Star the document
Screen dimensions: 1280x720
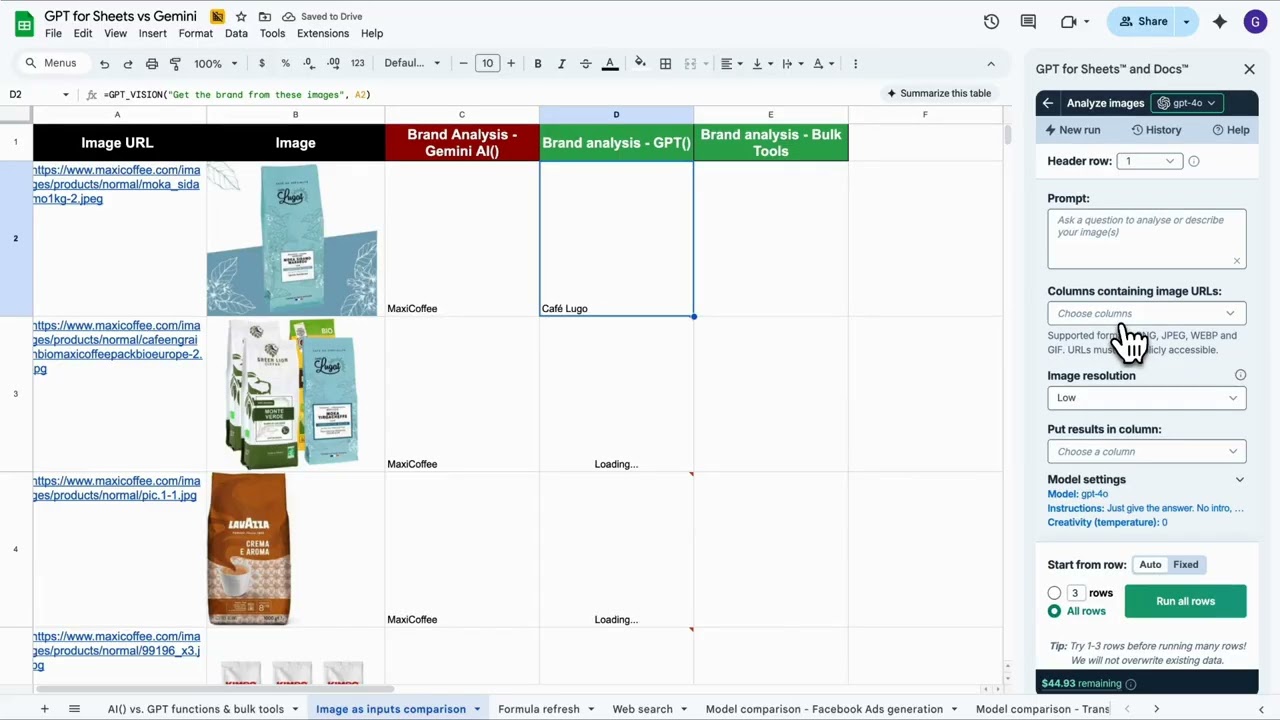coord(241,17)
